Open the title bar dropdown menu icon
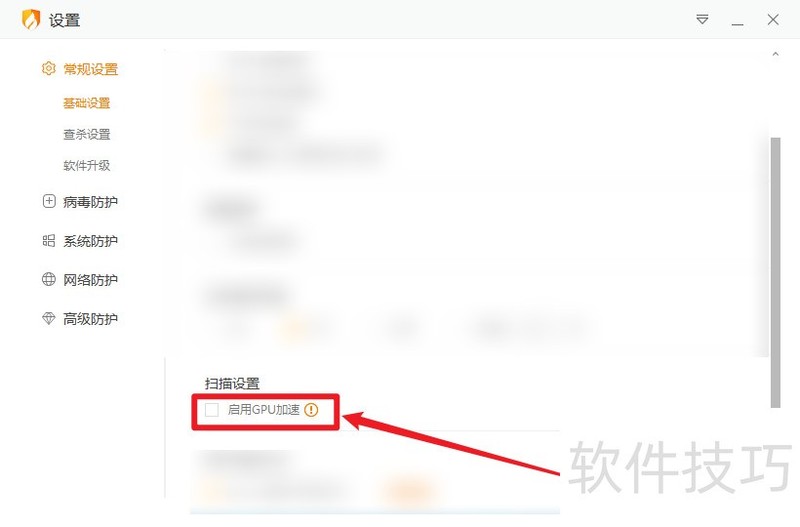This screenshot has width=800, height=527. click(x=702, y=19)
